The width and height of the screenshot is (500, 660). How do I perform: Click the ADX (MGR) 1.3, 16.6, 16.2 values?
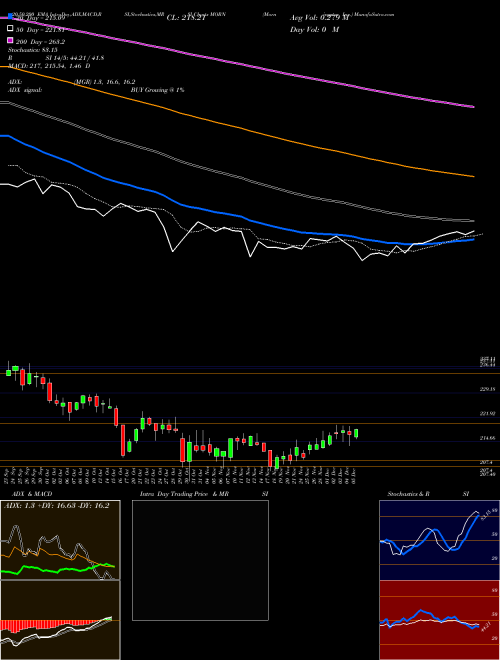(104, 82)
